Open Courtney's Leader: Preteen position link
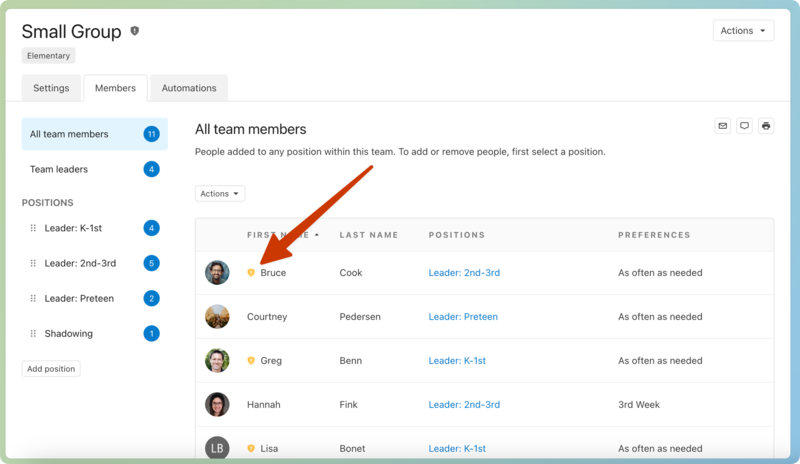 [x=463, y=317]
